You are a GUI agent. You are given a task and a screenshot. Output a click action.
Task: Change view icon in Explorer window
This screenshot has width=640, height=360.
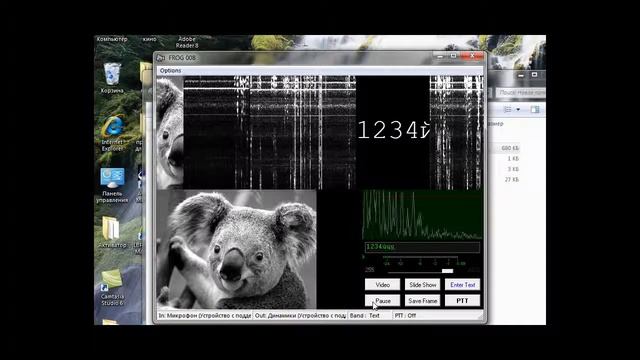point(508,109)
